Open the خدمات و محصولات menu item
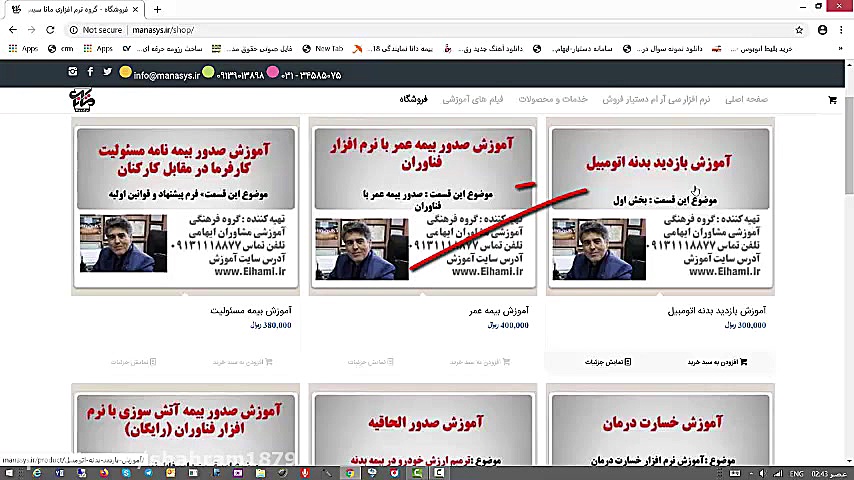 [553, 99]
